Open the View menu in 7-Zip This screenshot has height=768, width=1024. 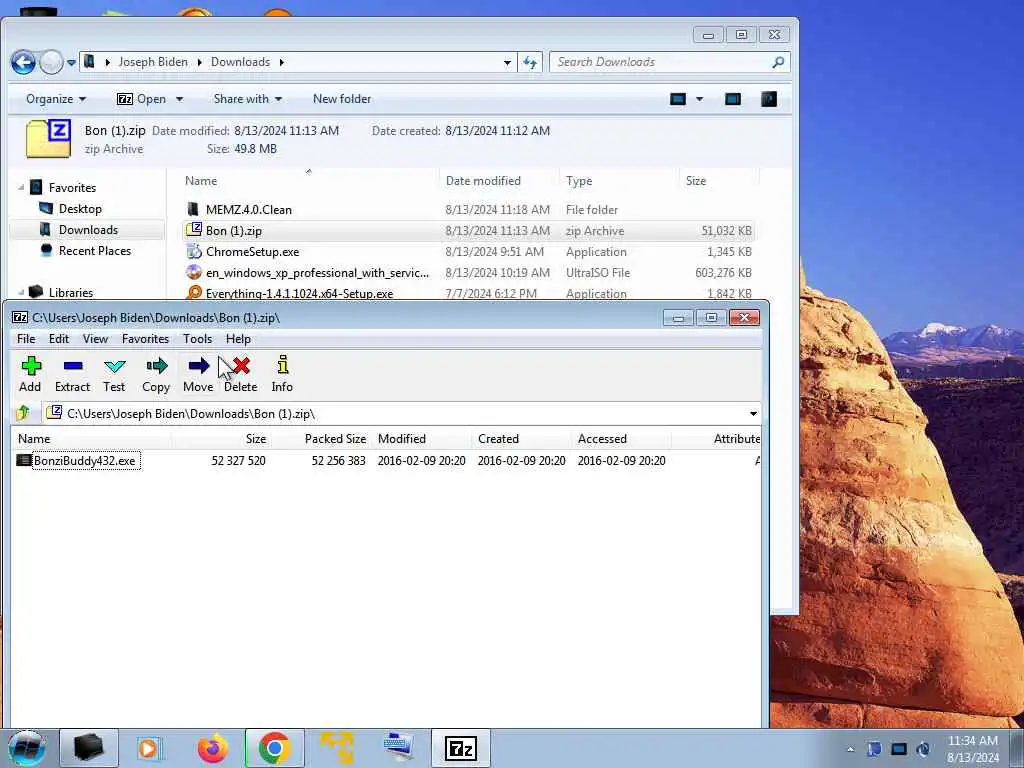95,339
